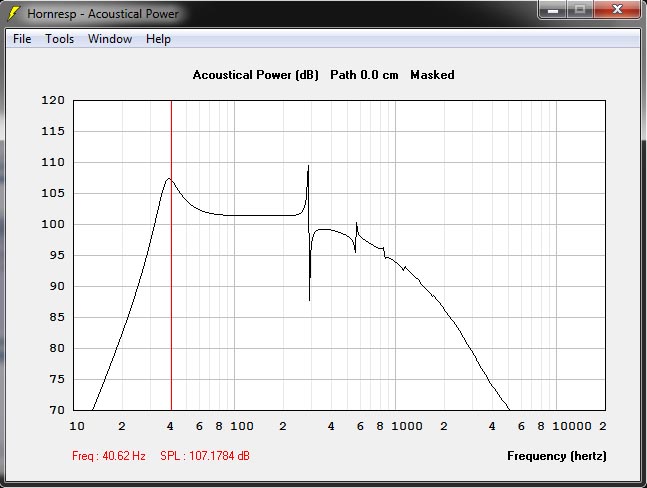Open the File menu
Screen dimensions: 647x488
22,39
